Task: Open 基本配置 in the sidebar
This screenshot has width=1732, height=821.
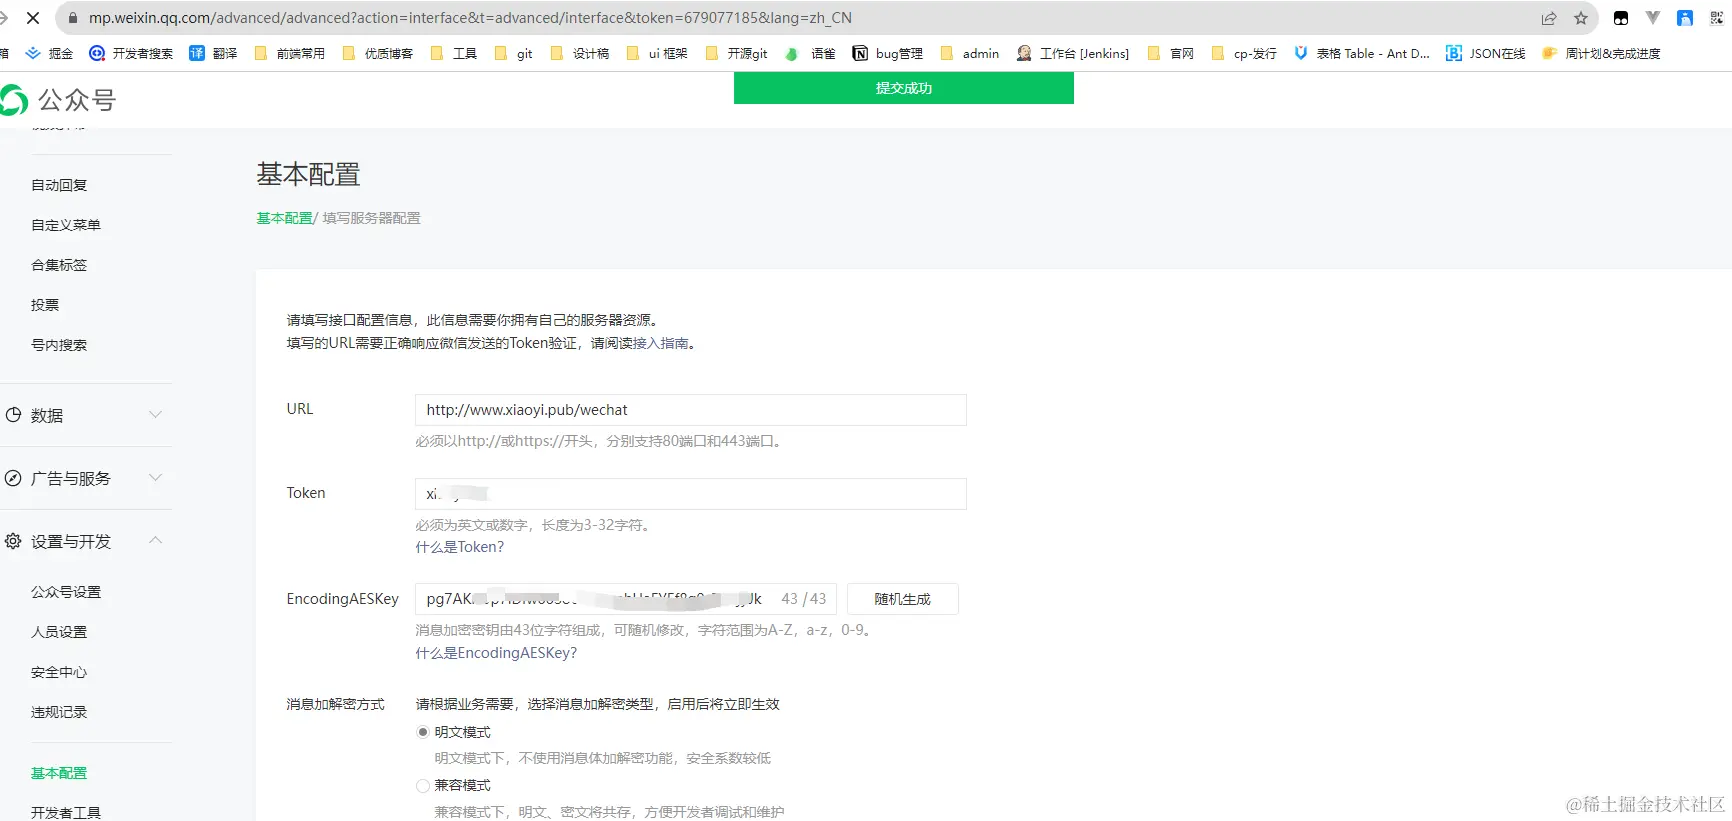Action: click(59, 773)
